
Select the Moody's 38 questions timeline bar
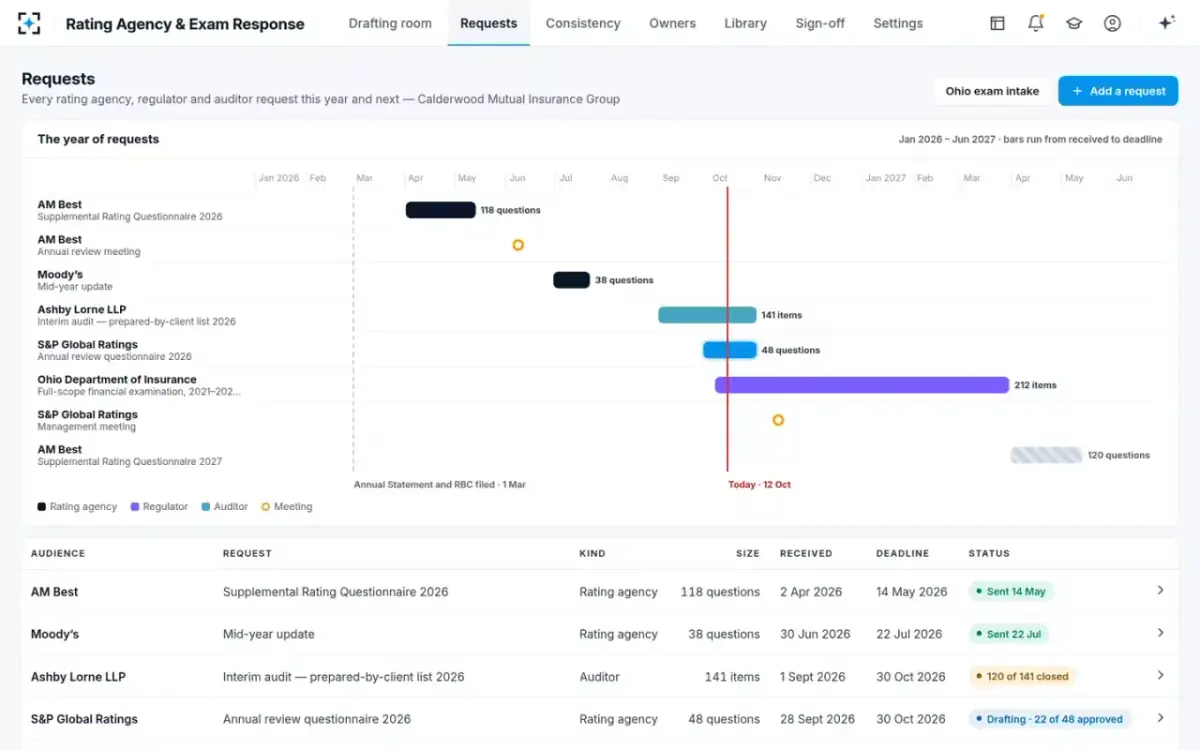click(572, 280)
